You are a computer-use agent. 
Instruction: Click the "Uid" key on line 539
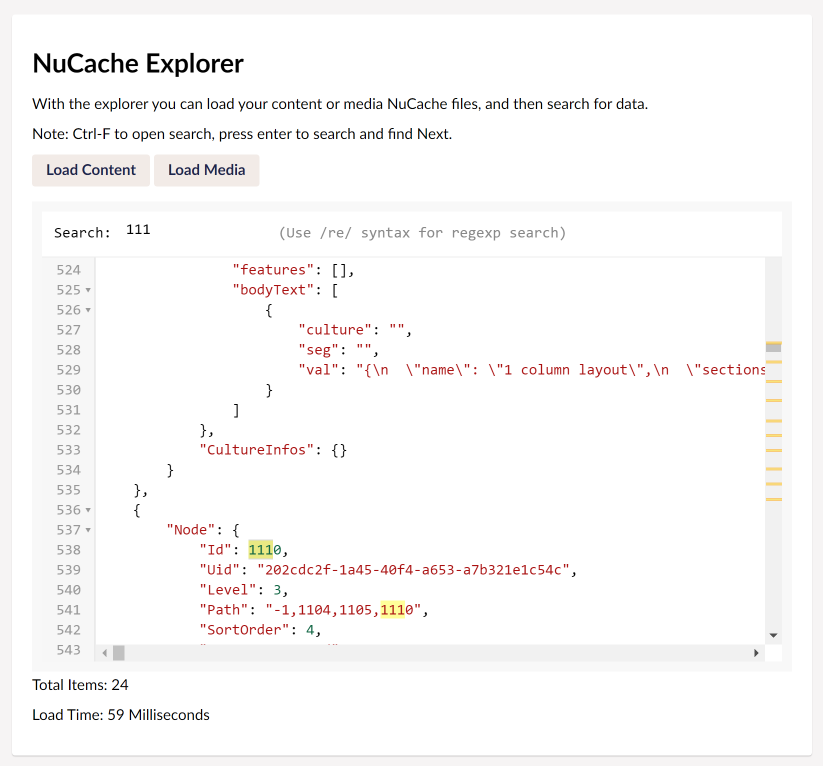pos(219,570)
